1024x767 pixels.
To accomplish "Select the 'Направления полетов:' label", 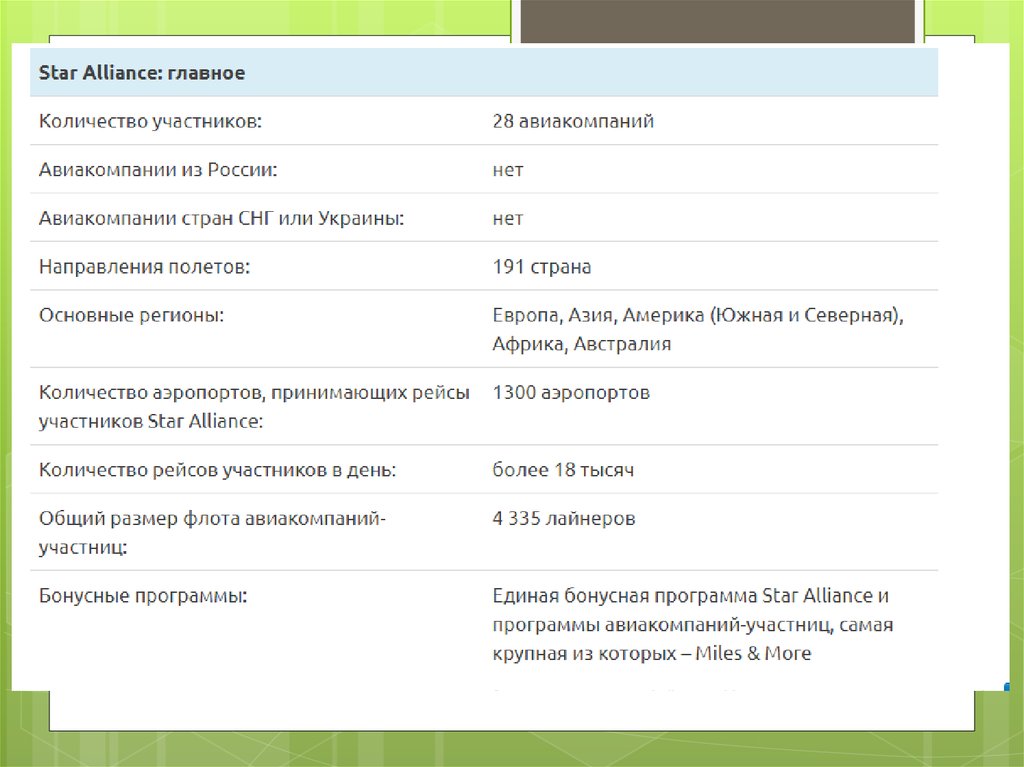I will [x=144, y=267].
